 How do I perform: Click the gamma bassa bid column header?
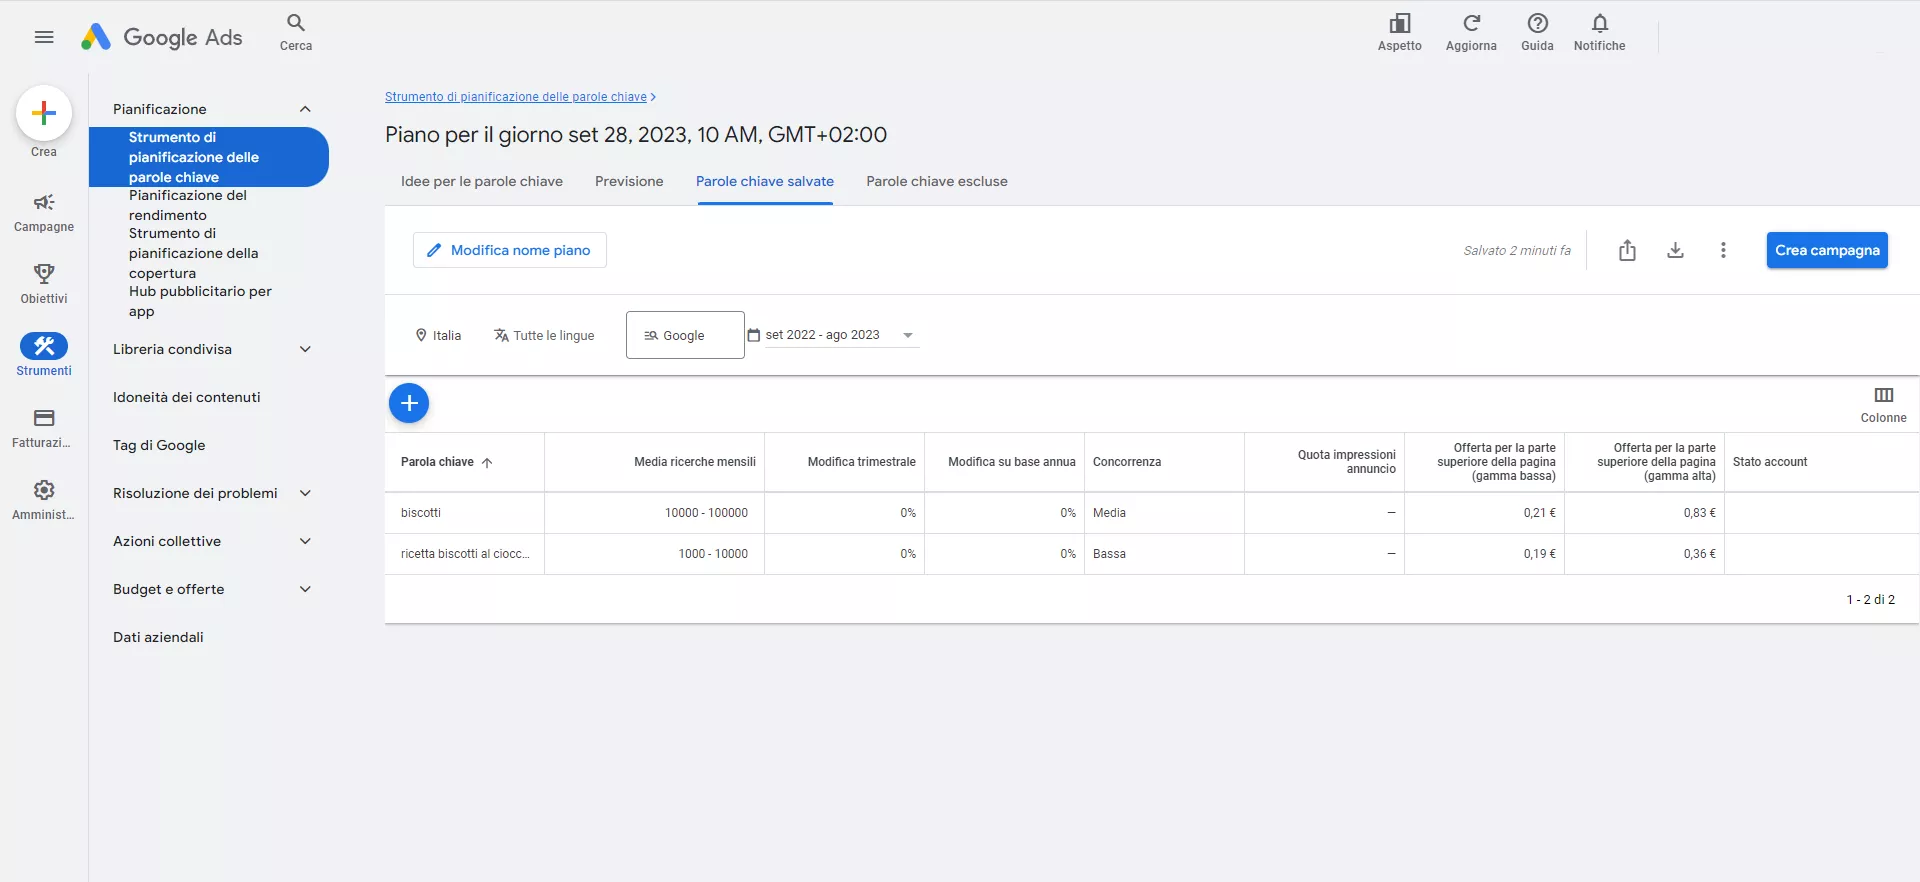[x=1496, y=462]
